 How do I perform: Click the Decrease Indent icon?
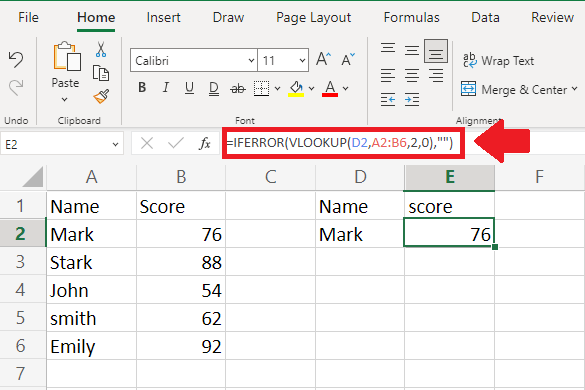click(388, 100)
